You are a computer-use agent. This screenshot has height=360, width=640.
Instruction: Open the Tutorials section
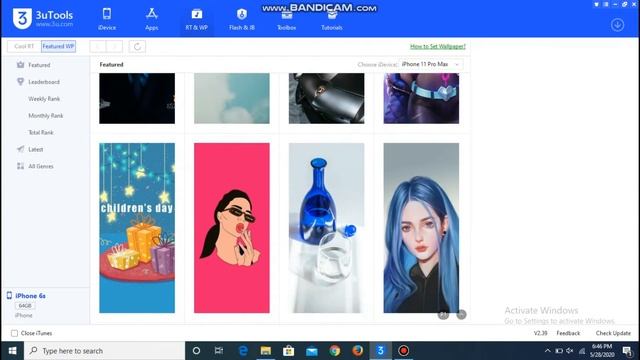(332, 19)
